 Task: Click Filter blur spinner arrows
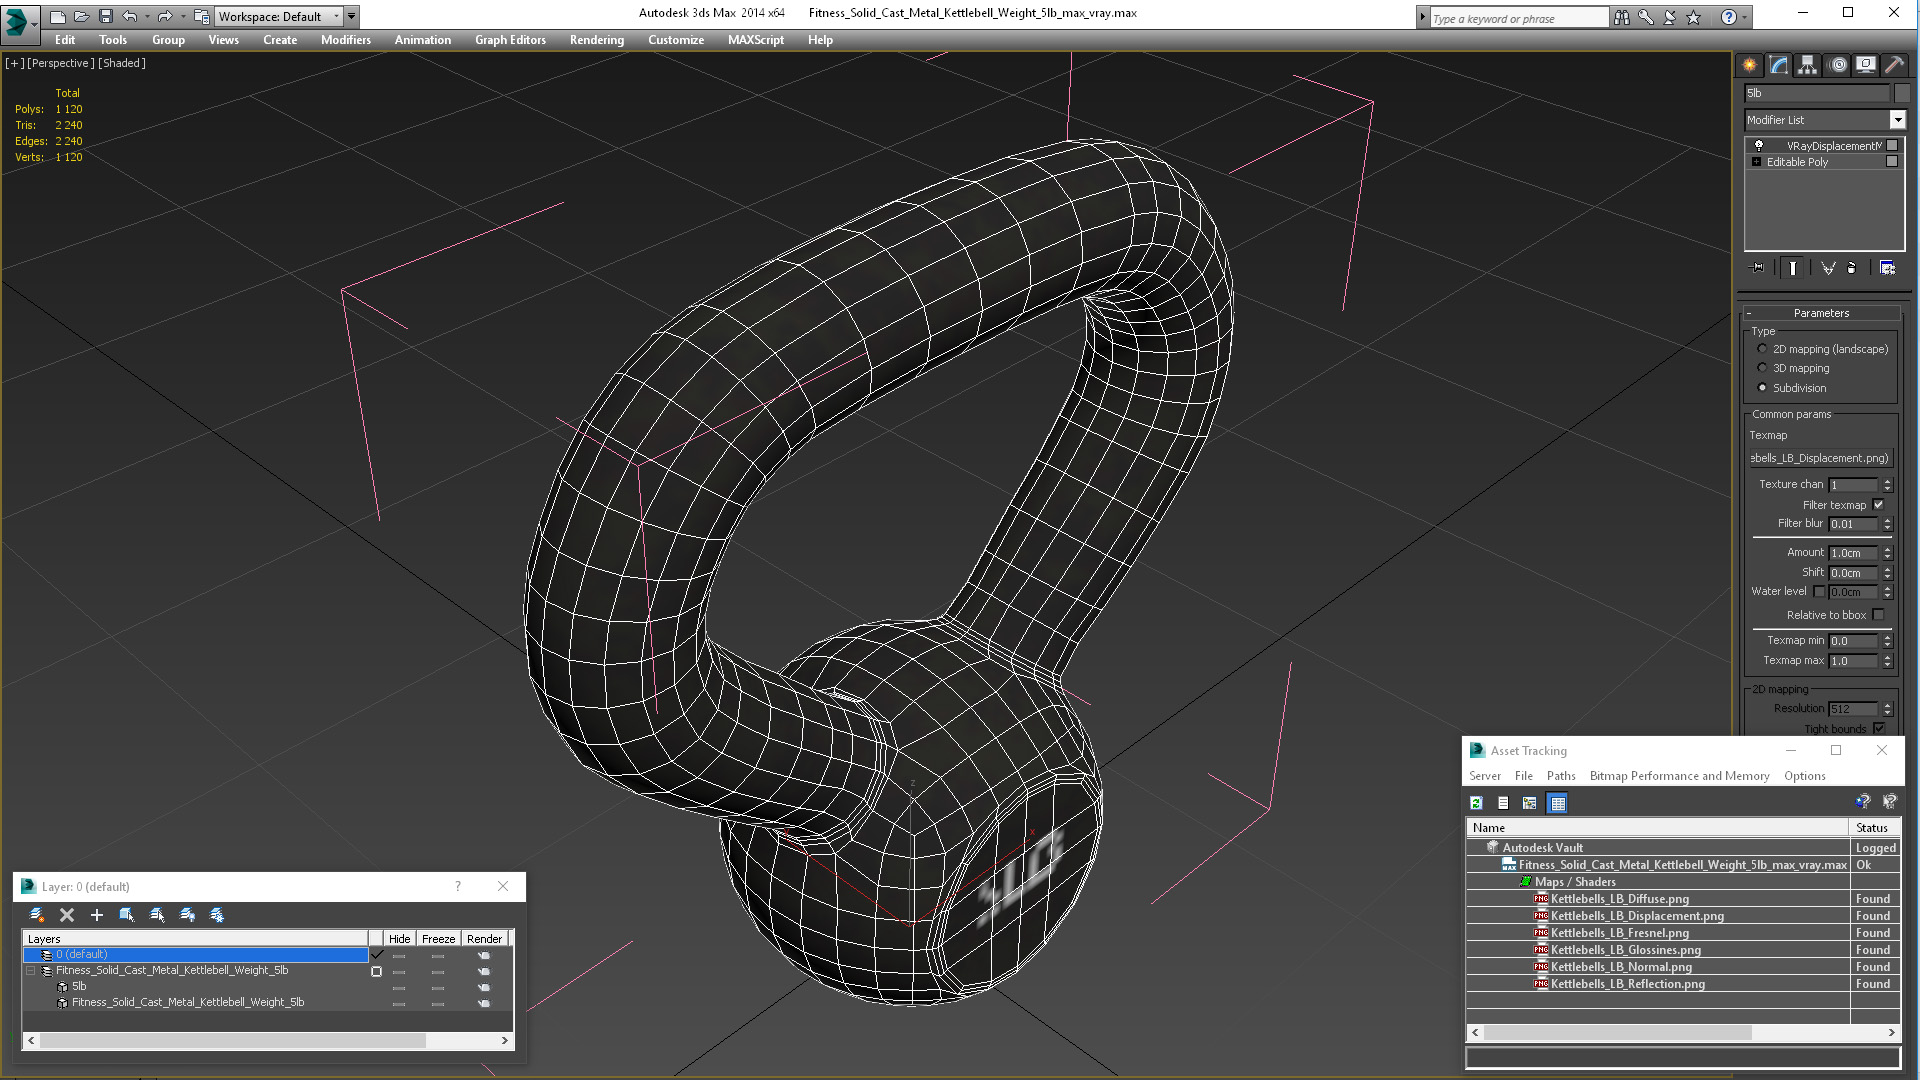tap(1887, 524)
